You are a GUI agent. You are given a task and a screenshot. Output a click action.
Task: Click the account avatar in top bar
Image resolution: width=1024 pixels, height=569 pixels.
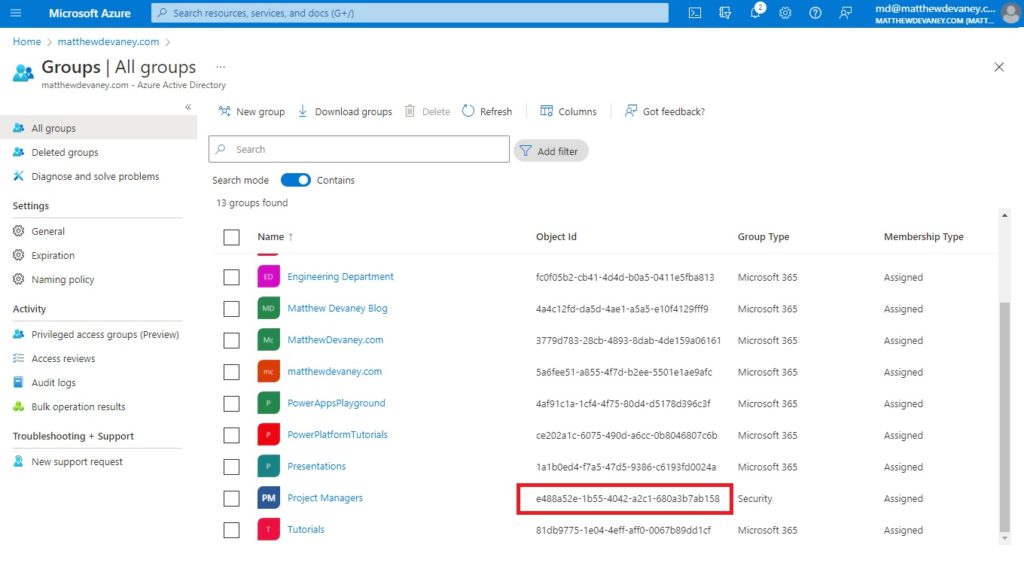point(1011,13)
